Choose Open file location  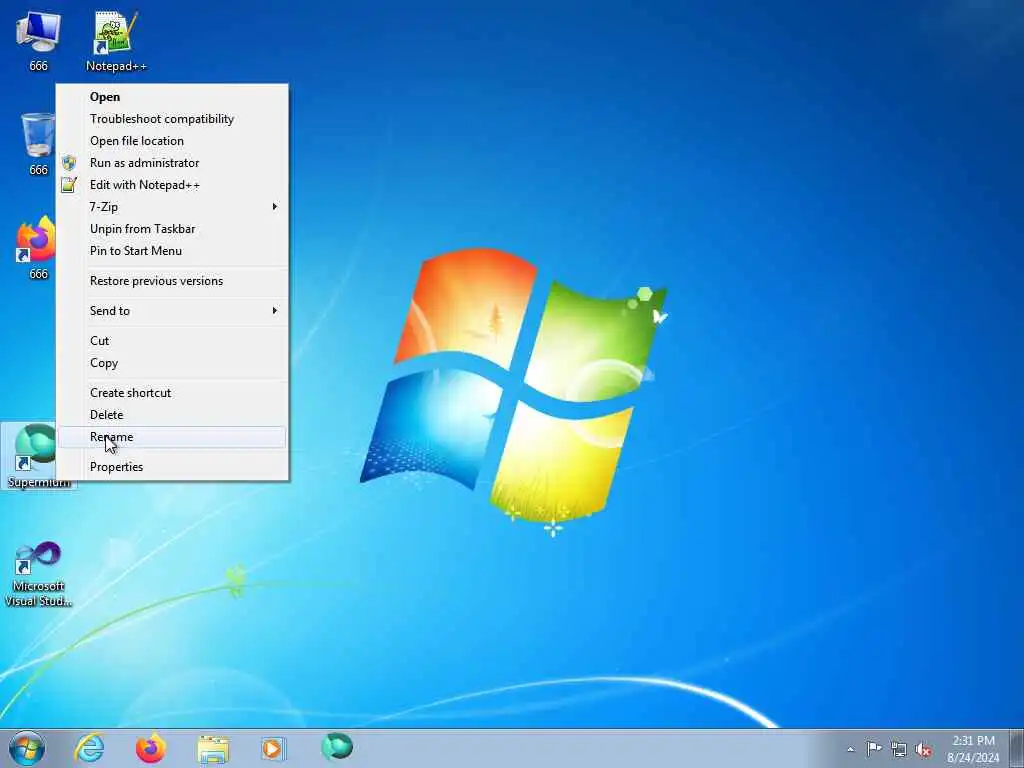click(172, 141)
